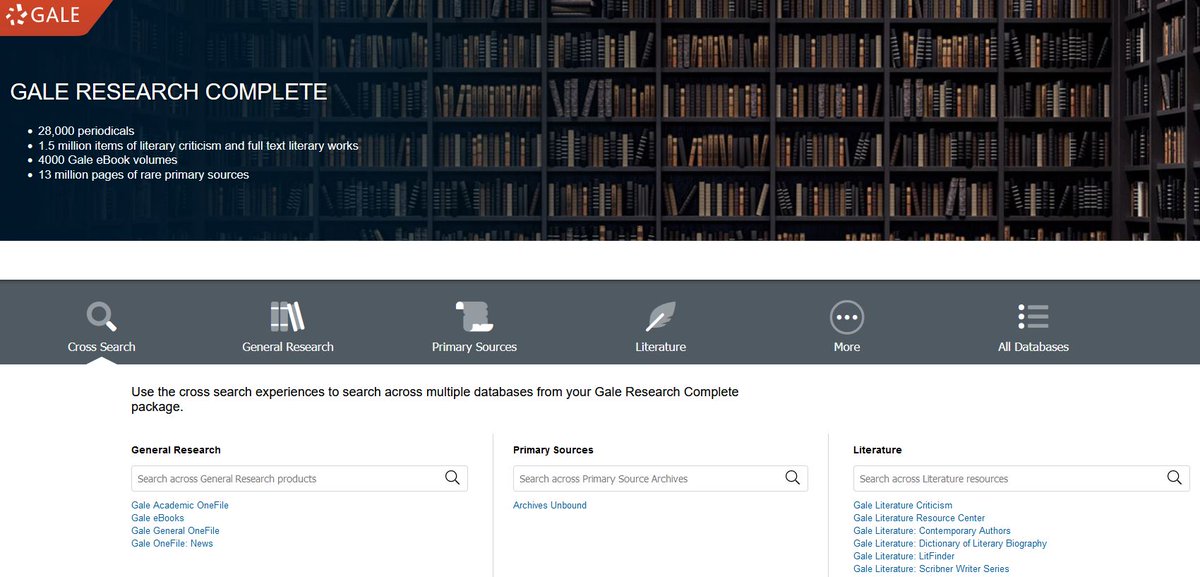Viewport: 1200px width, 577px height.
Task: Switch to the Cross Search tab label
Action: 101,347
